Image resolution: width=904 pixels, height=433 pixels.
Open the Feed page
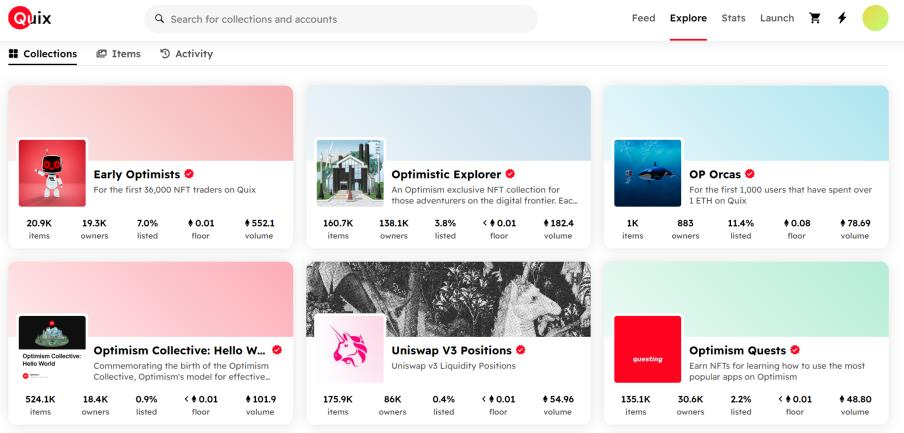click(643, 18)
